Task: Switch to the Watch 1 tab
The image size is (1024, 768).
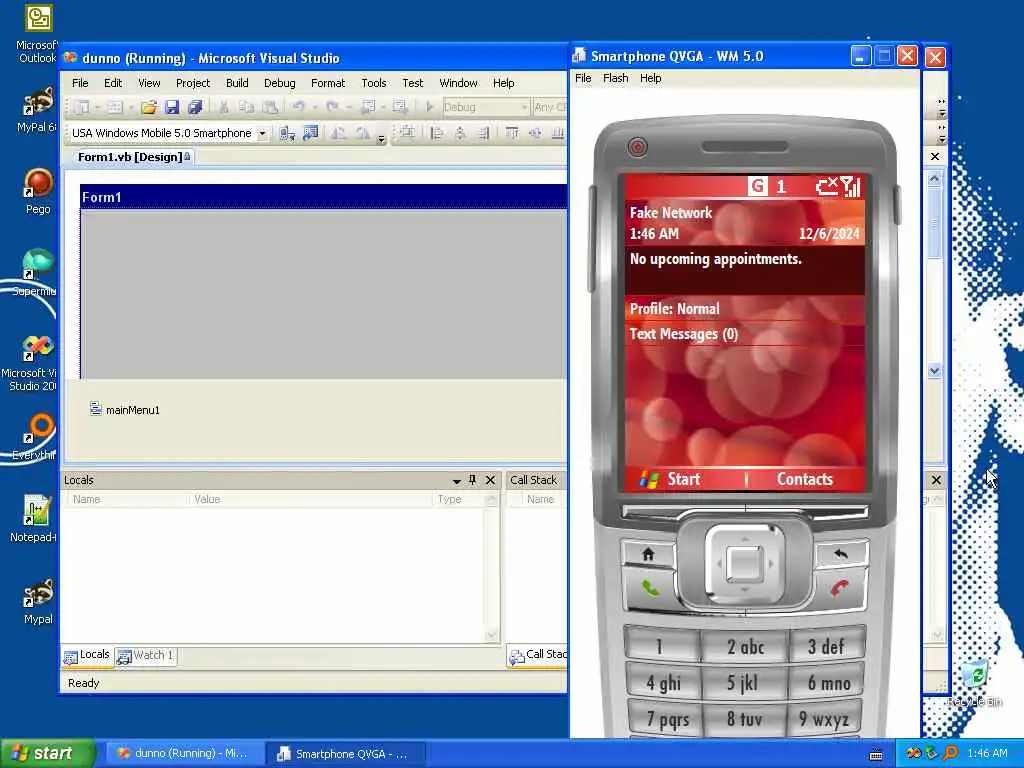Action: (145, 656)
